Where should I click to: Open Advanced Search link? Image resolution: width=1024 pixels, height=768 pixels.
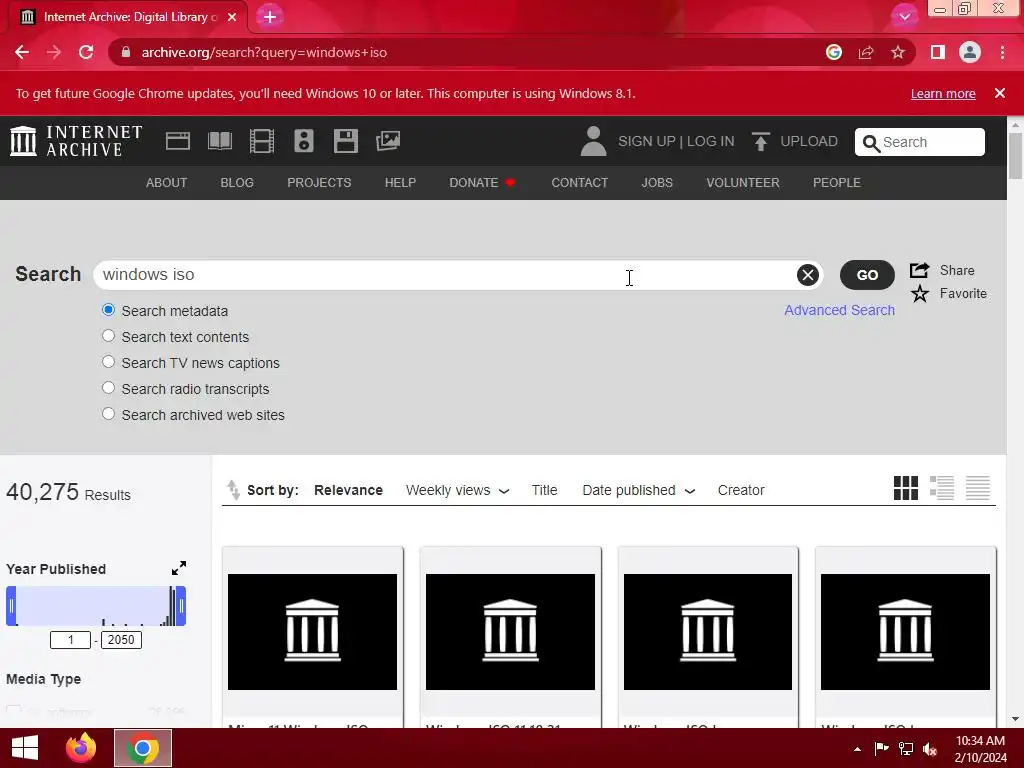pyautogui.click(x=839, y=310)
